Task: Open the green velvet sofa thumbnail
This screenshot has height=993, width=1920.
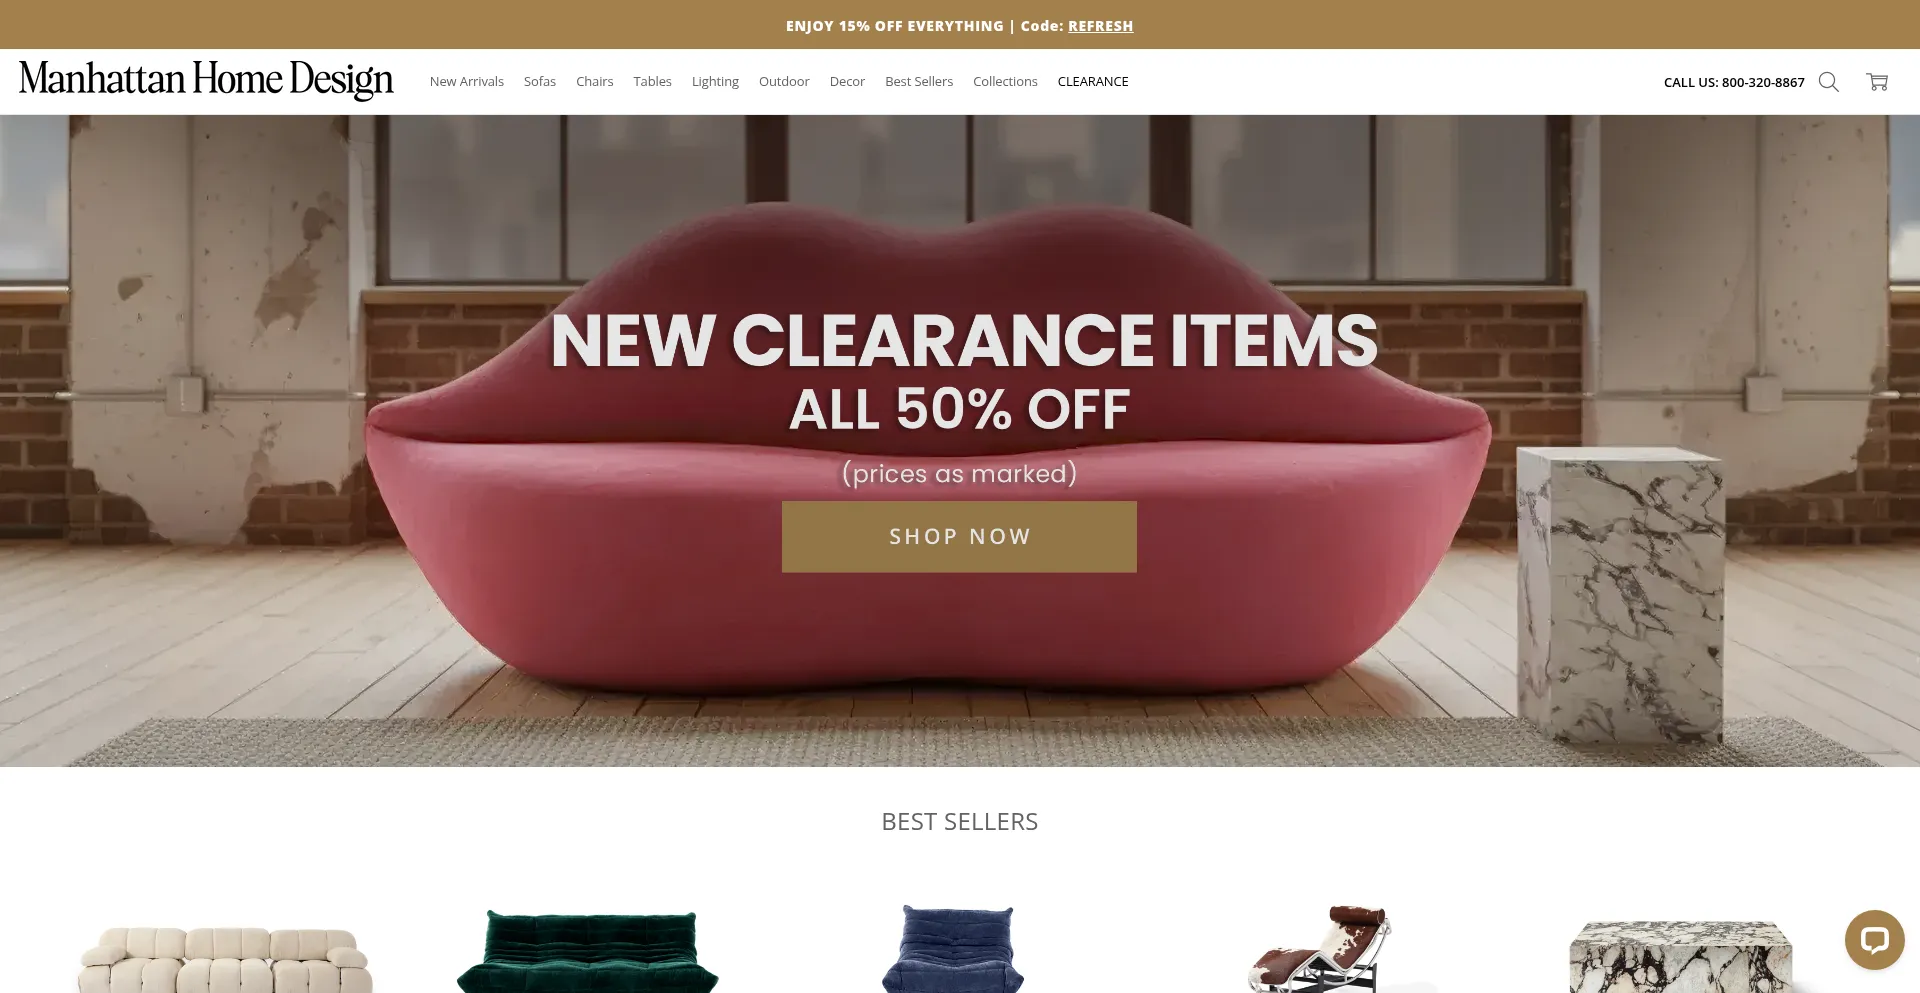Action: pyautogui.click(x=588, y=950)
